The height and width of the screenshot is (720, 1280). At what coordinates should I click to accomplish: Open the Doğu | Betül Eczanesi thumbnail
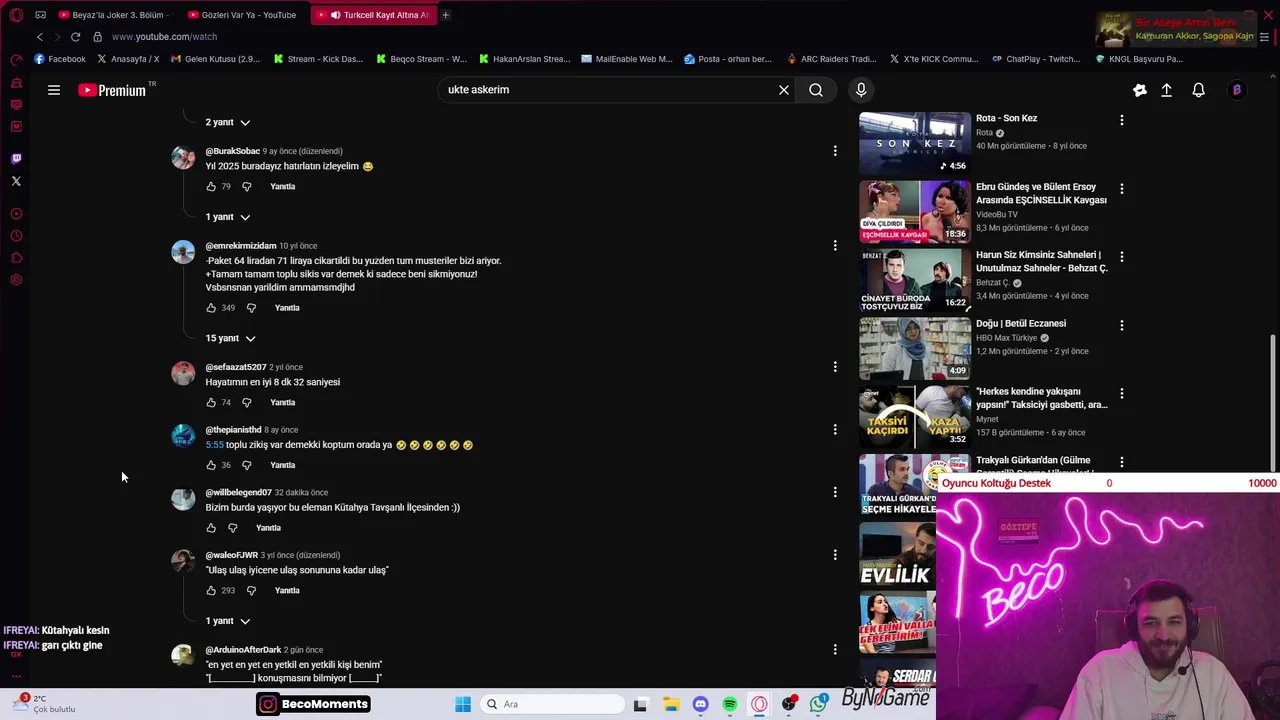click(915, 348)
